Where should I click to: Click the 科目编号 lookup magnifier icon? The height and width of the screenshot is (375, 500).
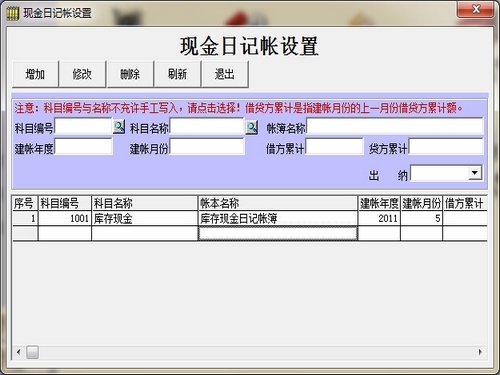click(119, 127)
